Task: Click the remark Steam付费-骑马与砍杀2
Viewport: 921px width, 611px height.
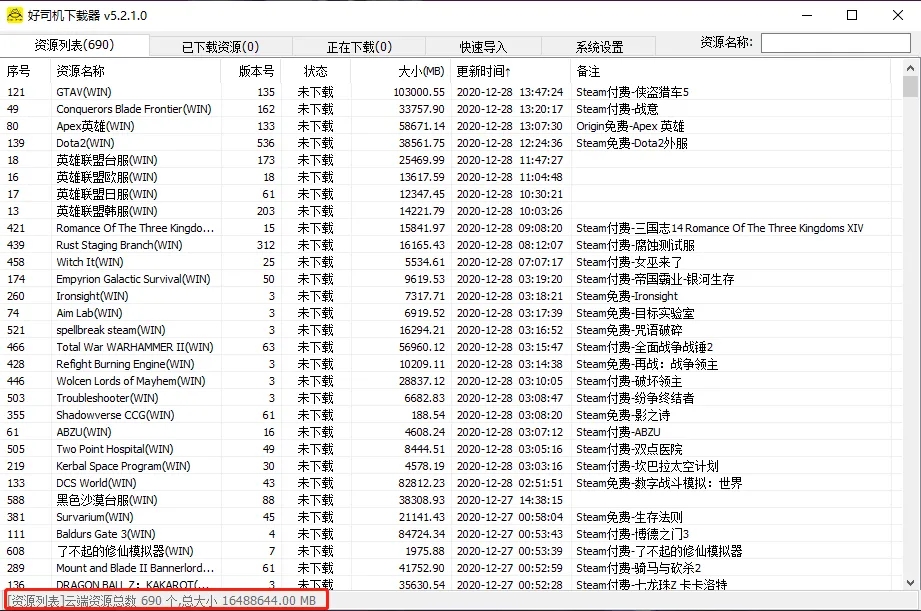Action: [x=638, y=569]
